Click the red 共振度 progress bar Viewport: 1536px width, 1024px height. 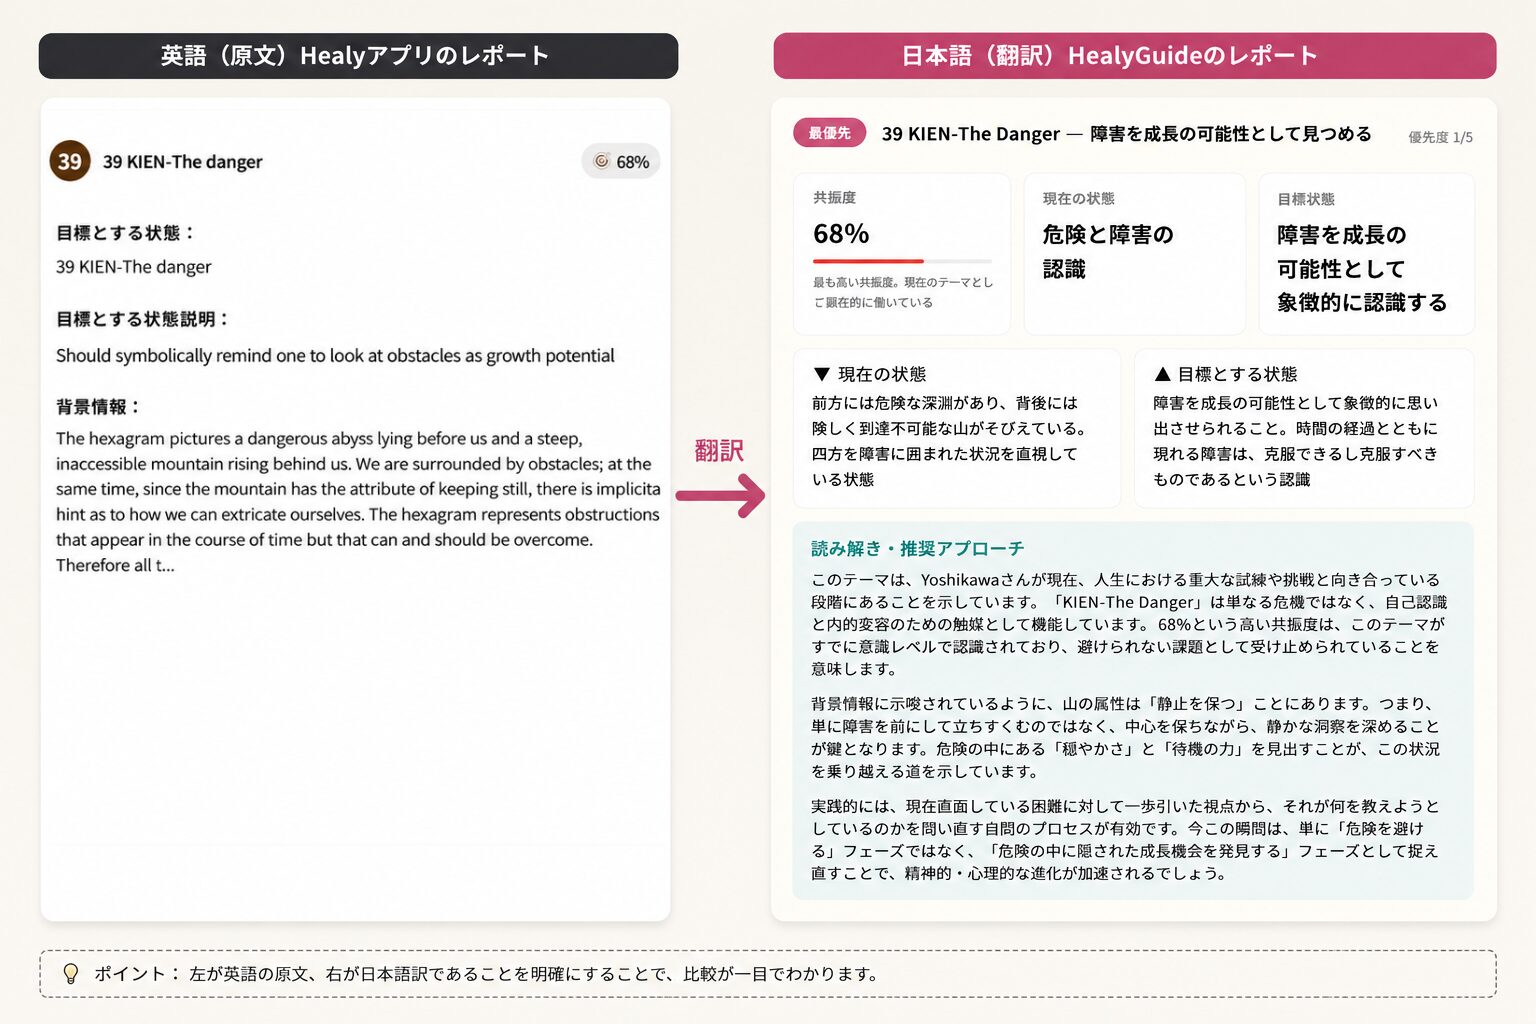point(902,261)
